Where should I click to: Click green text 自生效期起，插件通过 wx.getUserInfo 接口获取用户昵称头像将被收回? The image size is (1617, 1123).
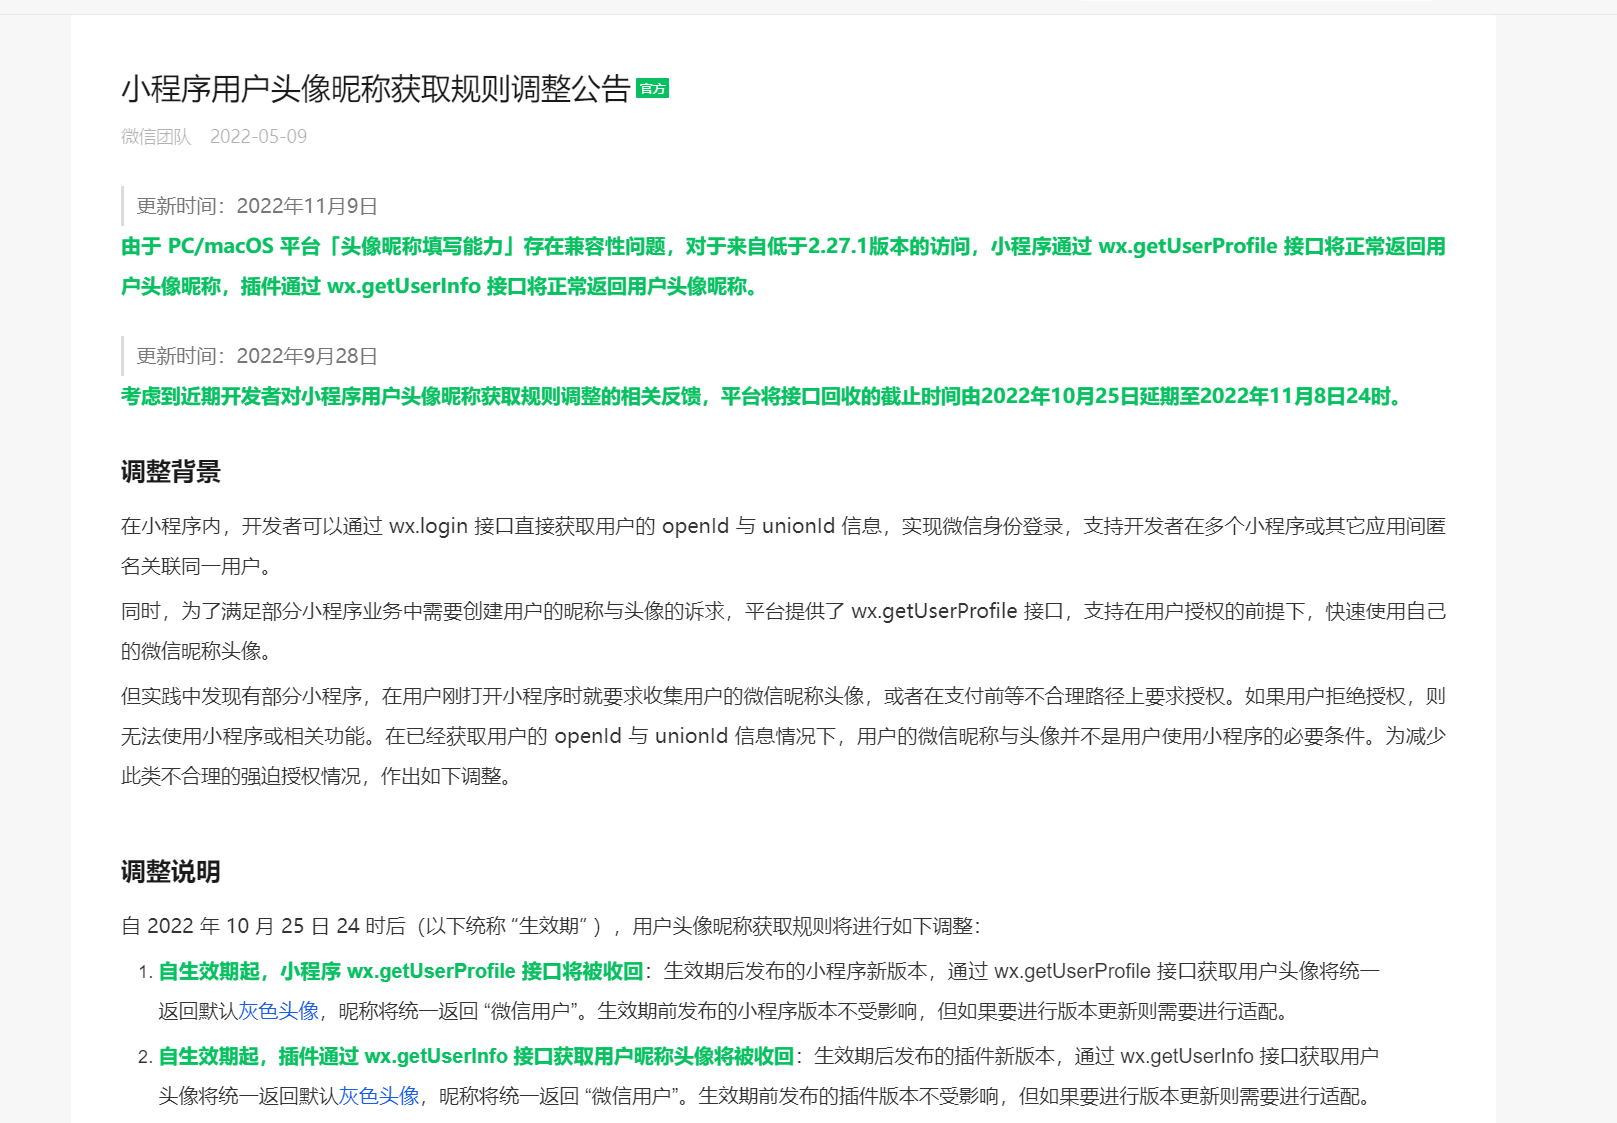476,1056
